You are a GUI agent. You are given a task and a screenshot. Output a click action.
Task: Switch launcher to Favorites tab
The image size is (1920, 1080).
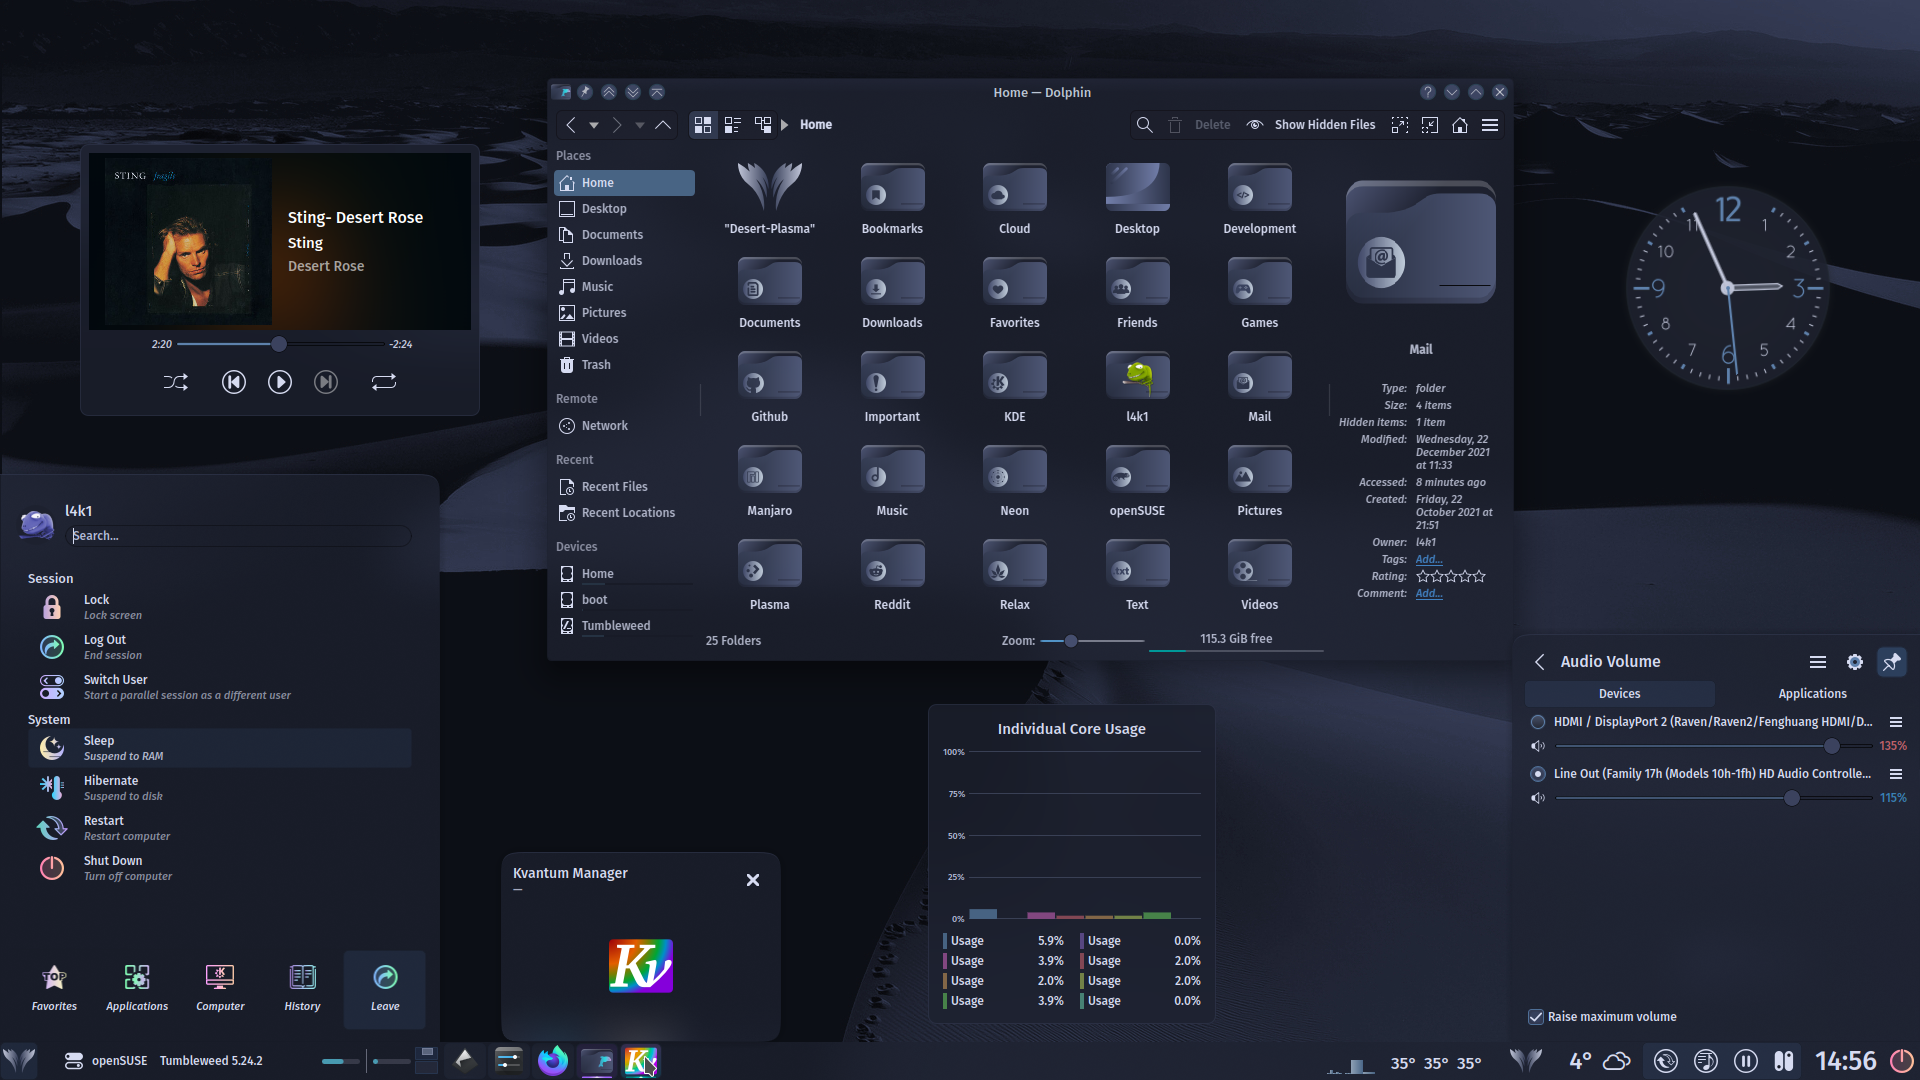point(54,989)
